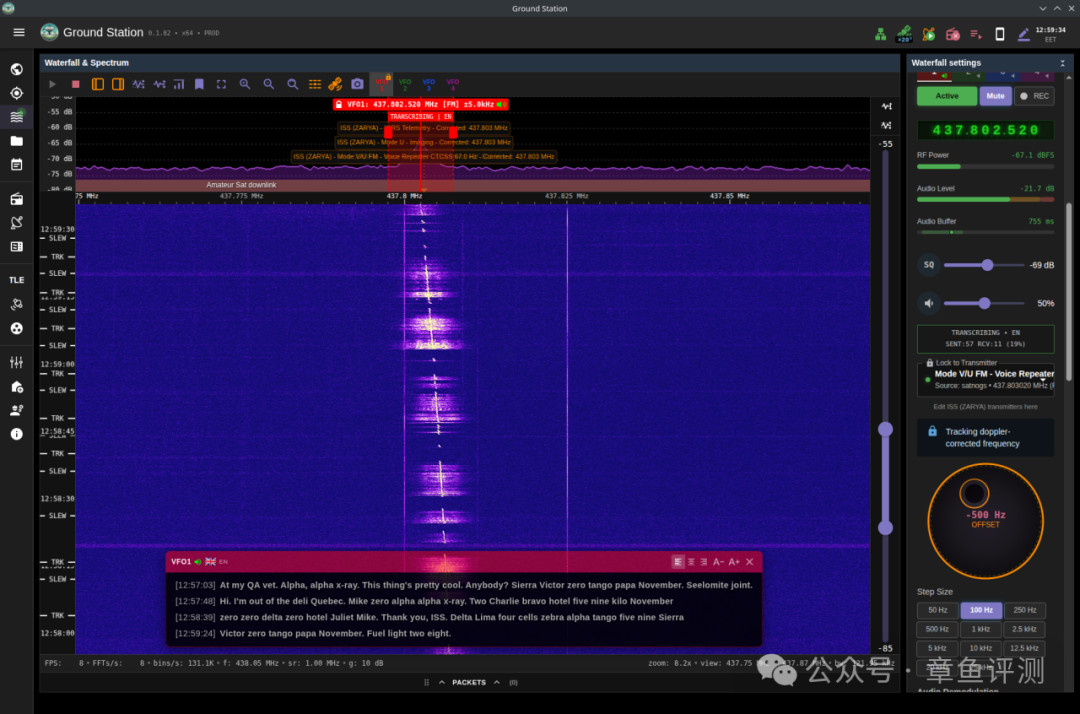The width and height of the screenshot is (1080, 714).
Task: Adjust the volume slider at 50%
Action: [985, 303]
